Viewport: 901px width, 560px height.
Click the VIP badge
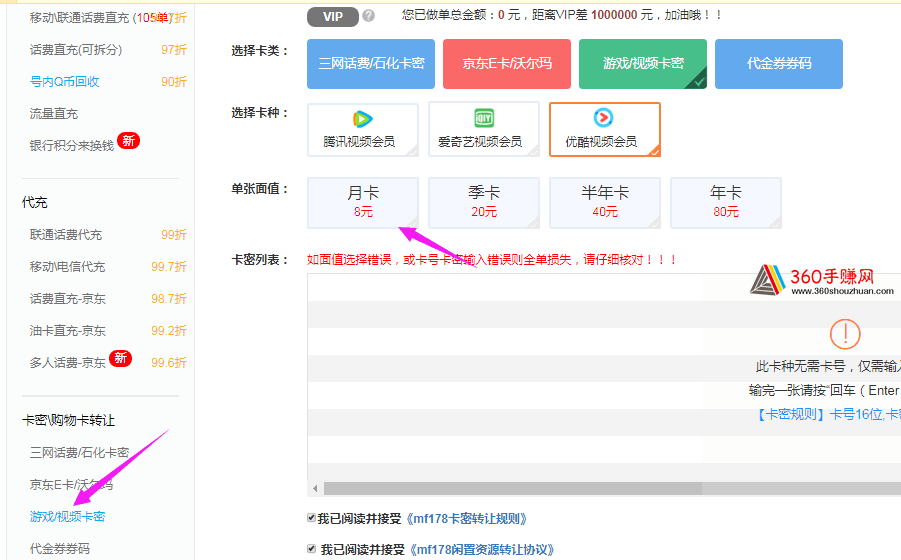point(333,17)
